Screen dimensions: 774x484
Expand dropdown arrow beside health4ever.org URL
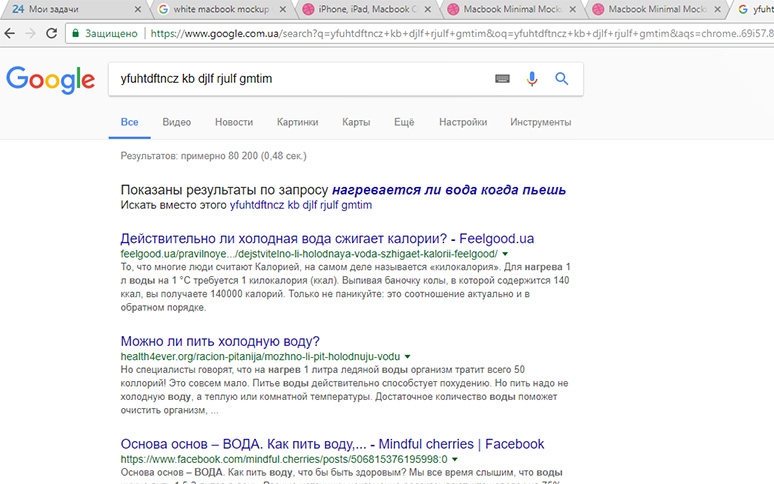(408, 357)
